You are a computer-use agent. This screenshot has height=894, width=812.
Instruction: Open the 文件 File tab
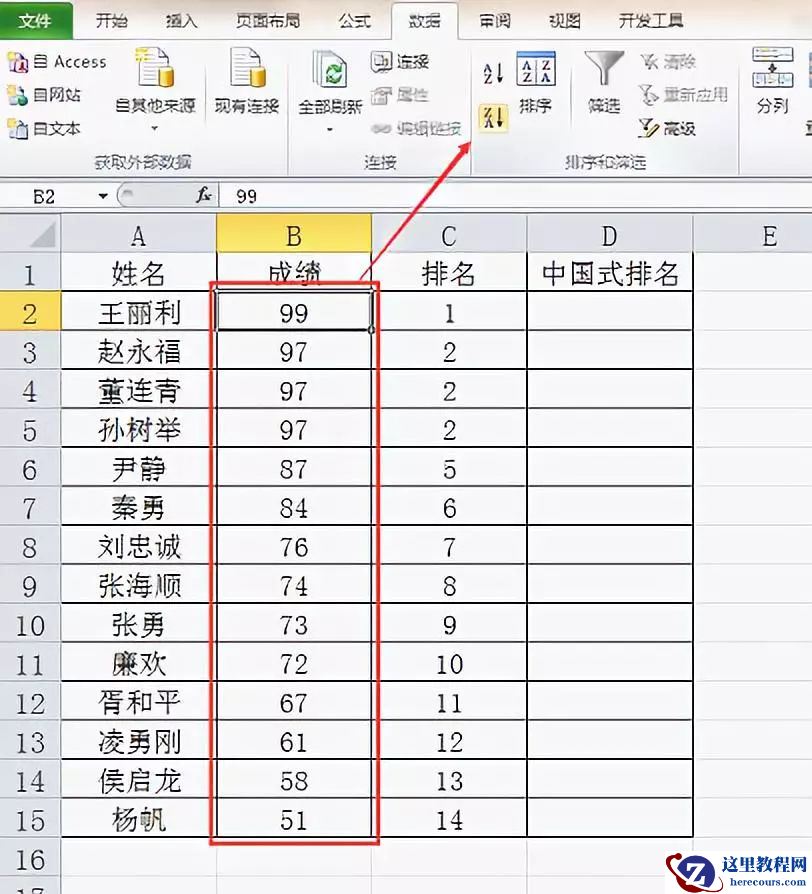[x=35, y=21]
